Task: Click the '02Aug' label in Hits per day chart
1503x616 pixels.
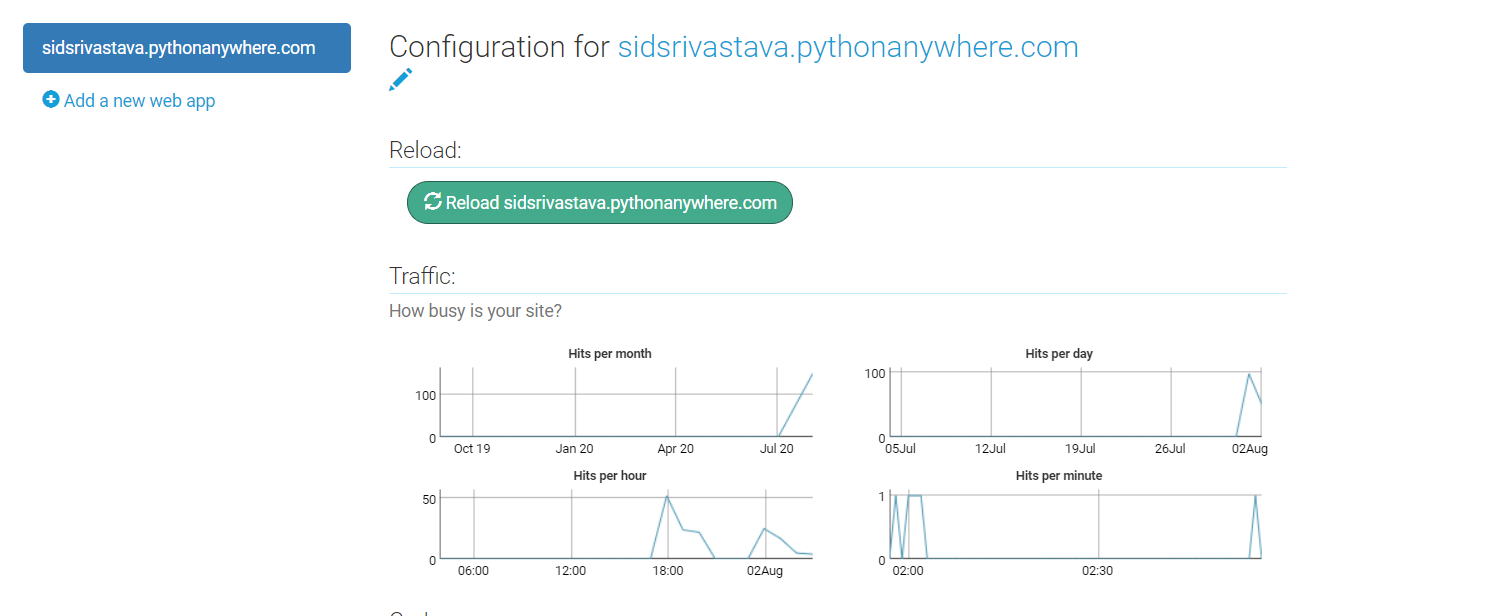Action: [x=1250, y=449]
